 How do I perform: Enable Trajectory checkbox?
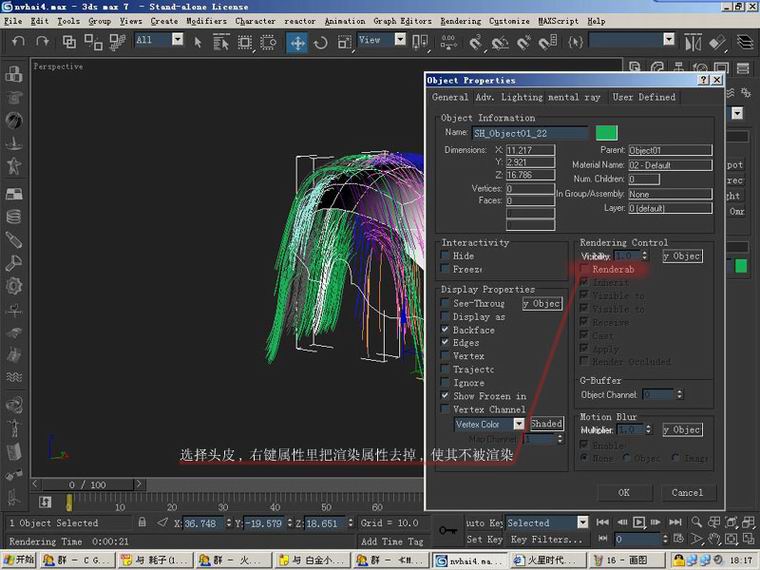[x=444, y=369]
